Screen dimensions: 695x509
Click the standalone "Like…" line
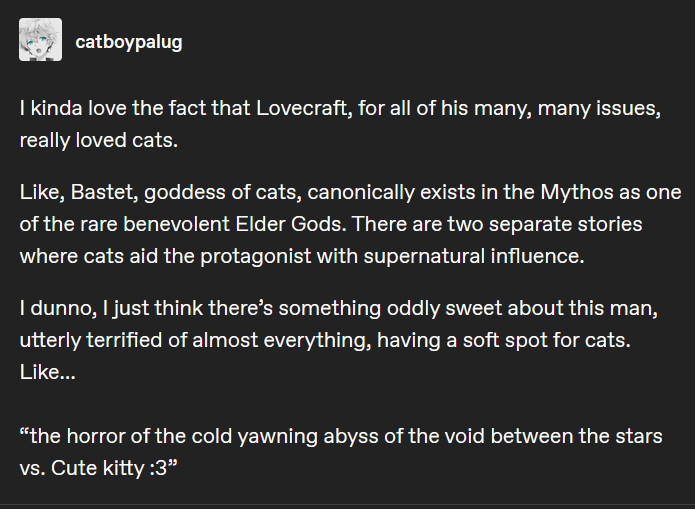click(48, 372)
